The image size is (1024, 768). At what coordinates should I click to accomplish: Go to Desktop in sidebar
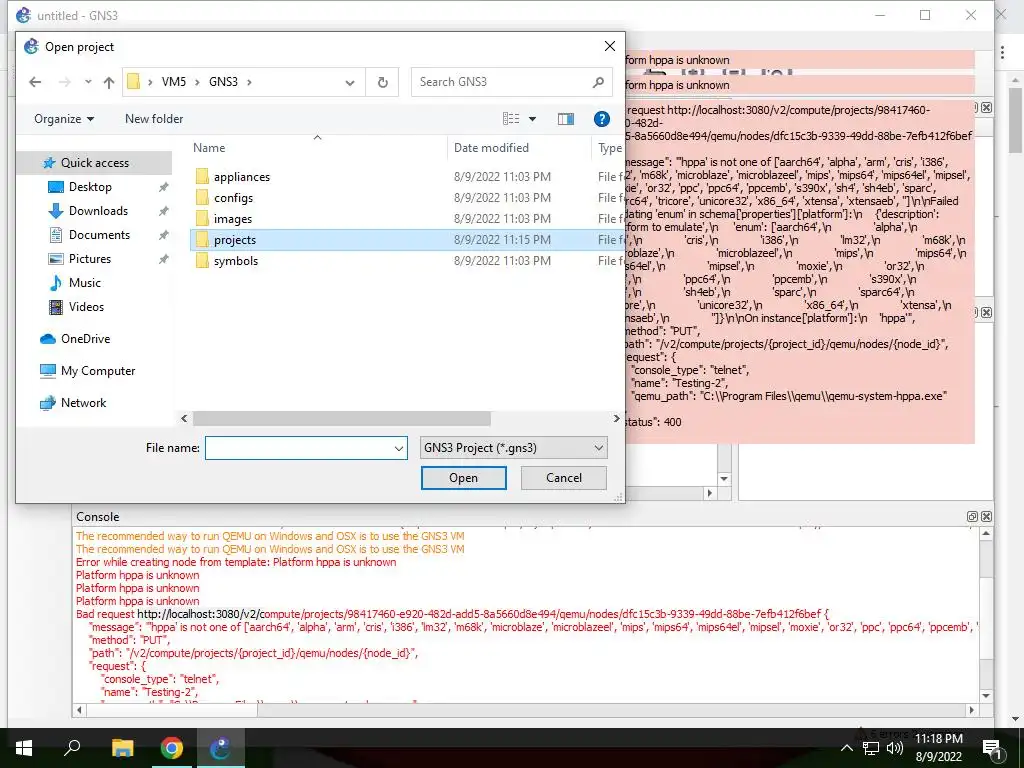pos(90,187)
